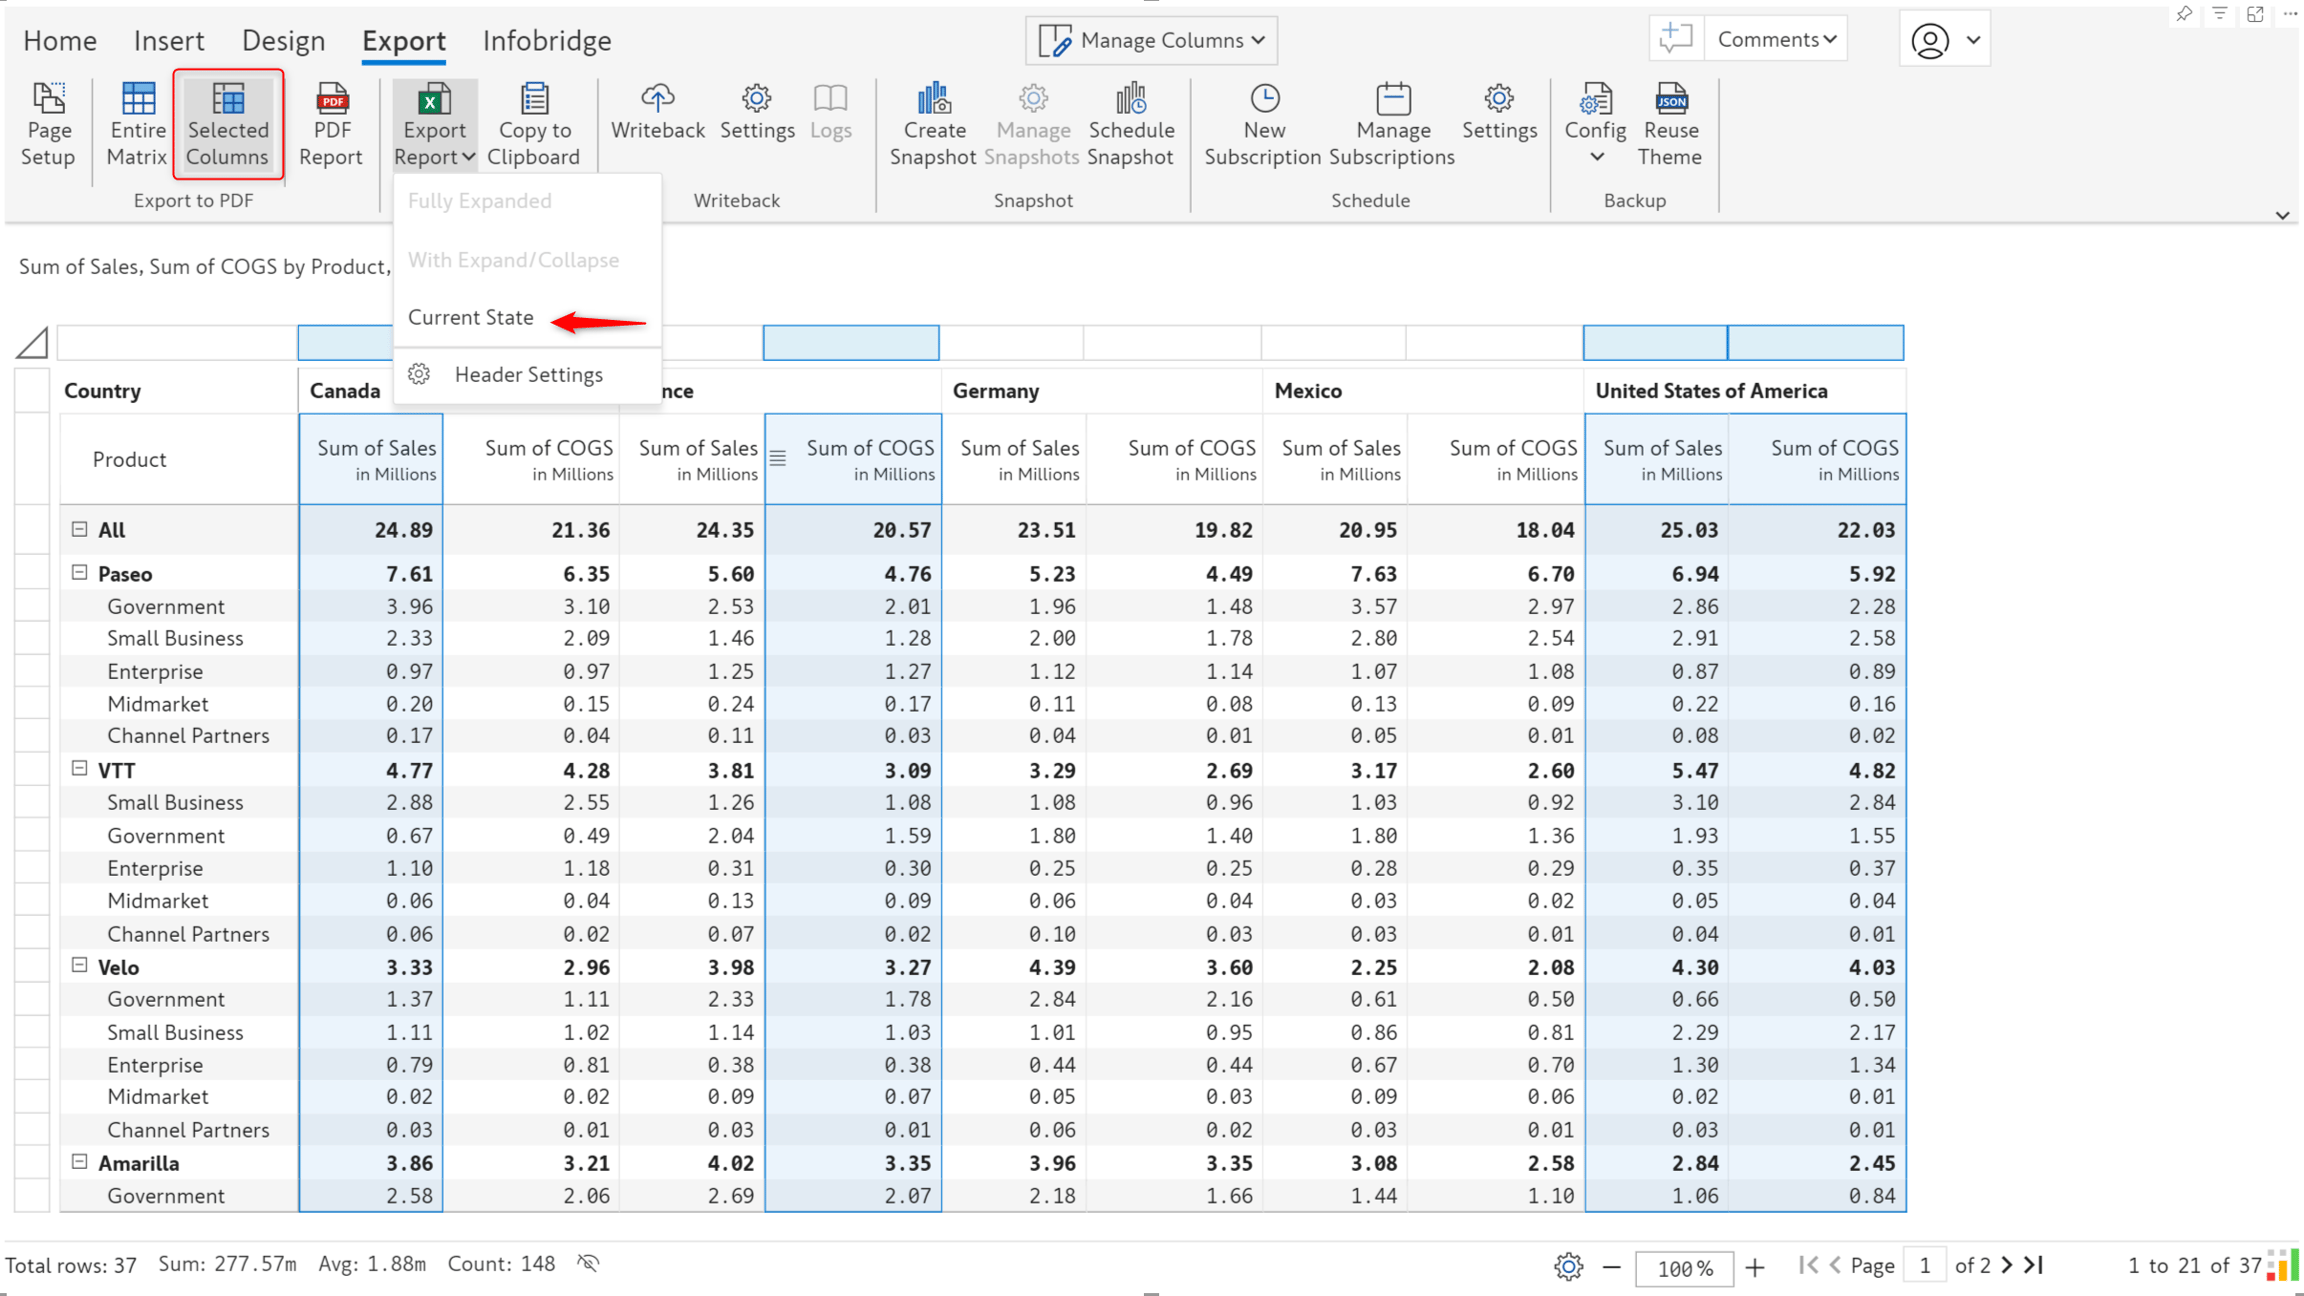Screen dimensions: 2304x1296
Task: Collapse the Amarilla row group
Action: pos(80,1162)
